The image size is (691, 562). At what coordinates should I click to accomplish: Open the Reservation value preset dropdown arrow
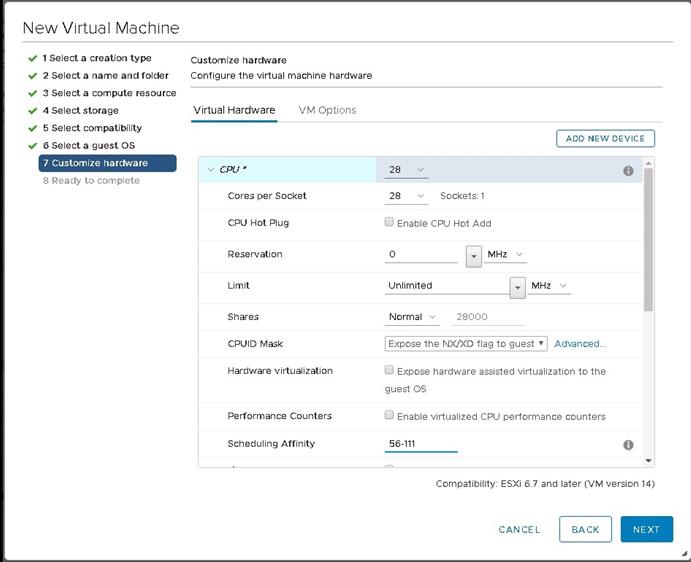pyautogui.click(x=474, y=256)
